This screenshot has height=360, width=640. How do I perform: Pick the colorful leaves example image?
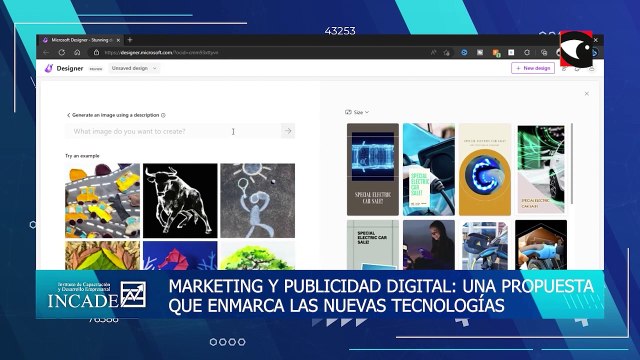coord(102,255)
